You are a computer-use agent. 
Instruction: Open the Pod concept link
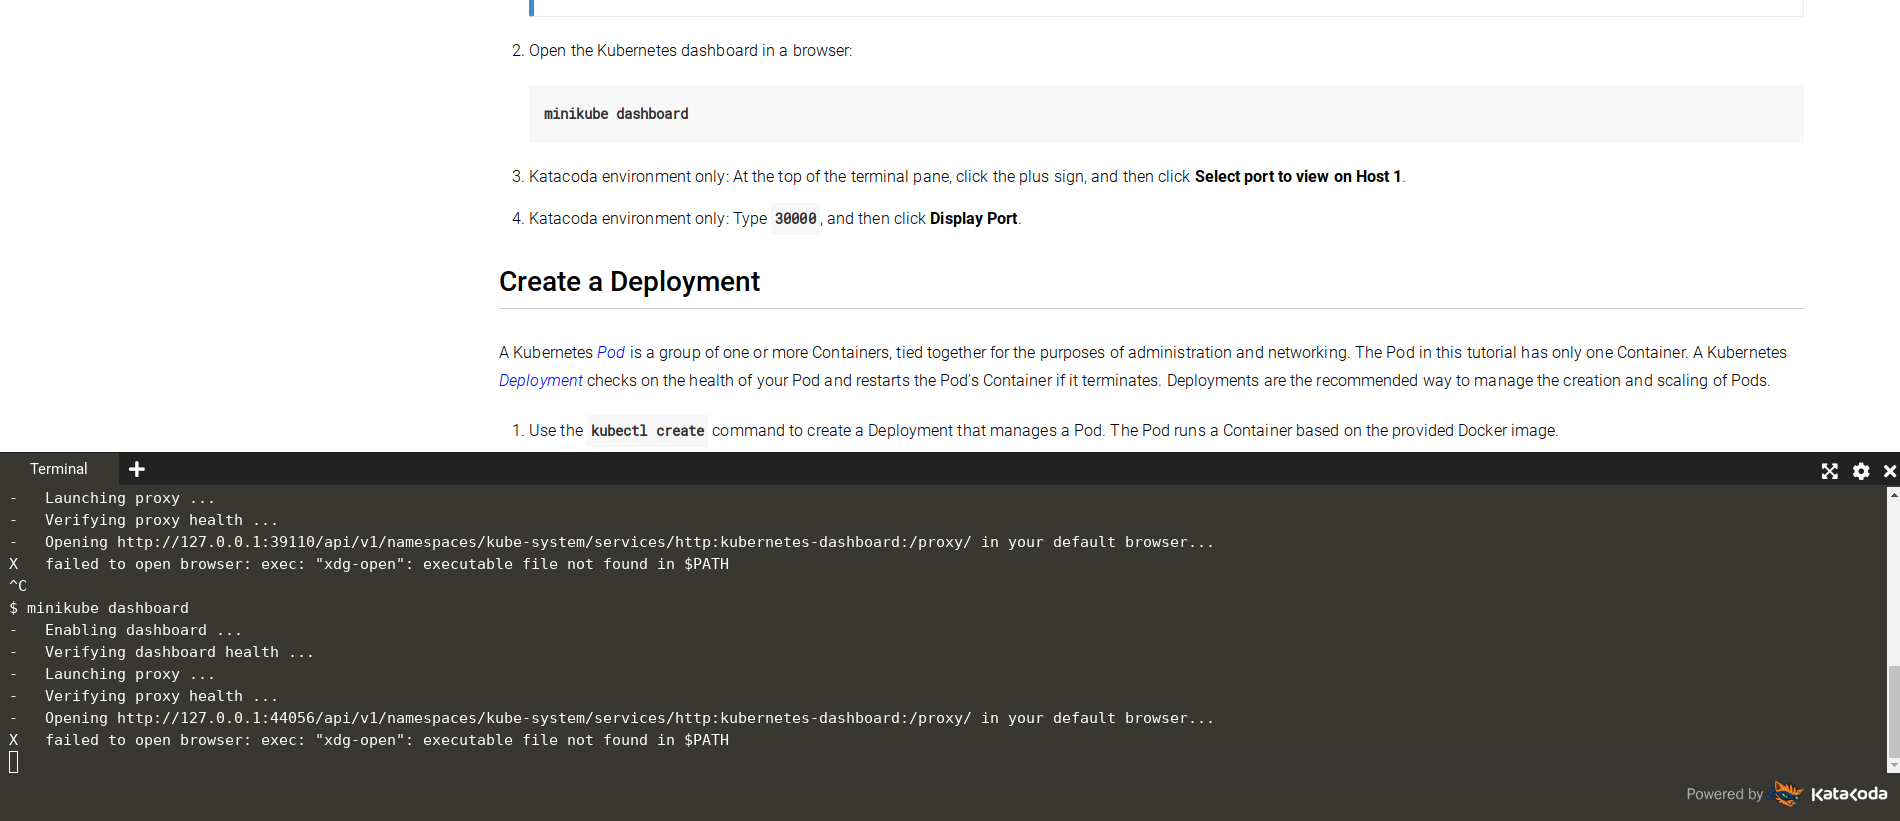[x=610, y=352]
